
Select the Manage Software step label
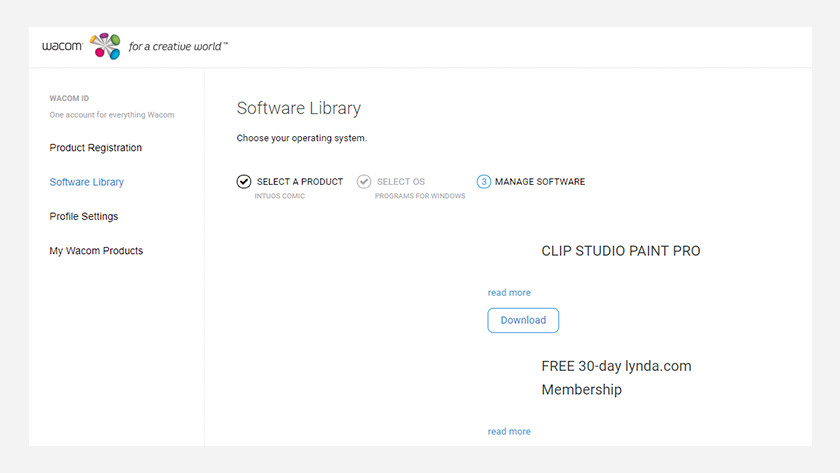click(x=540, y=182)
